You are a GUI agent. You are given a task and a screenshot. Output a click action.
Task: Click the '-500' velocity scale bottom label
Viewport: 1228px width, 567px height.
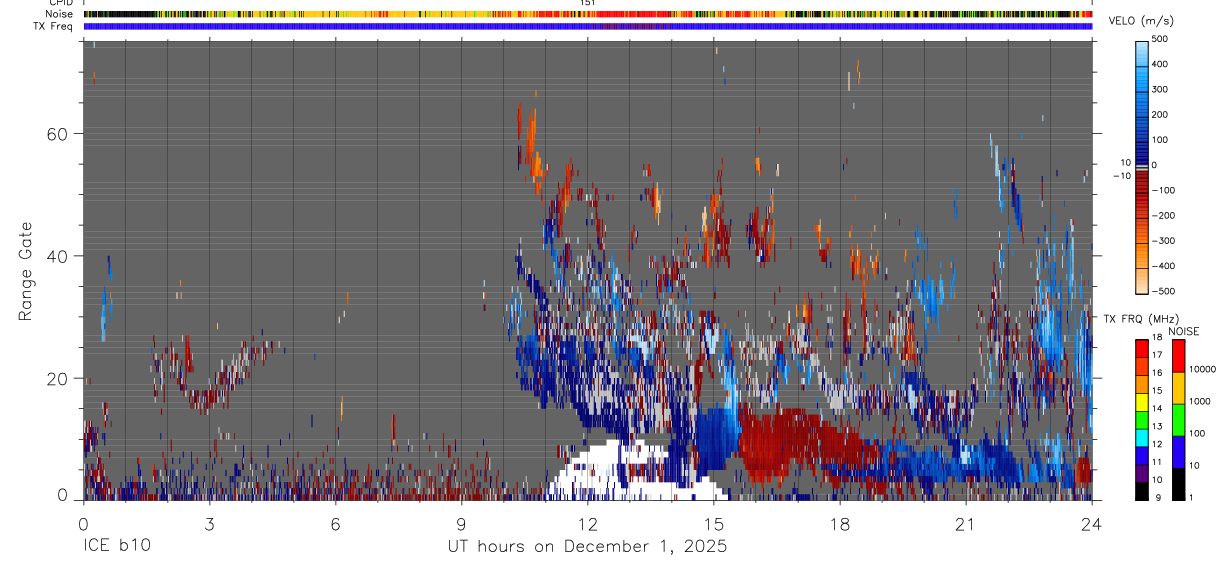click(x=1164, y=291)
